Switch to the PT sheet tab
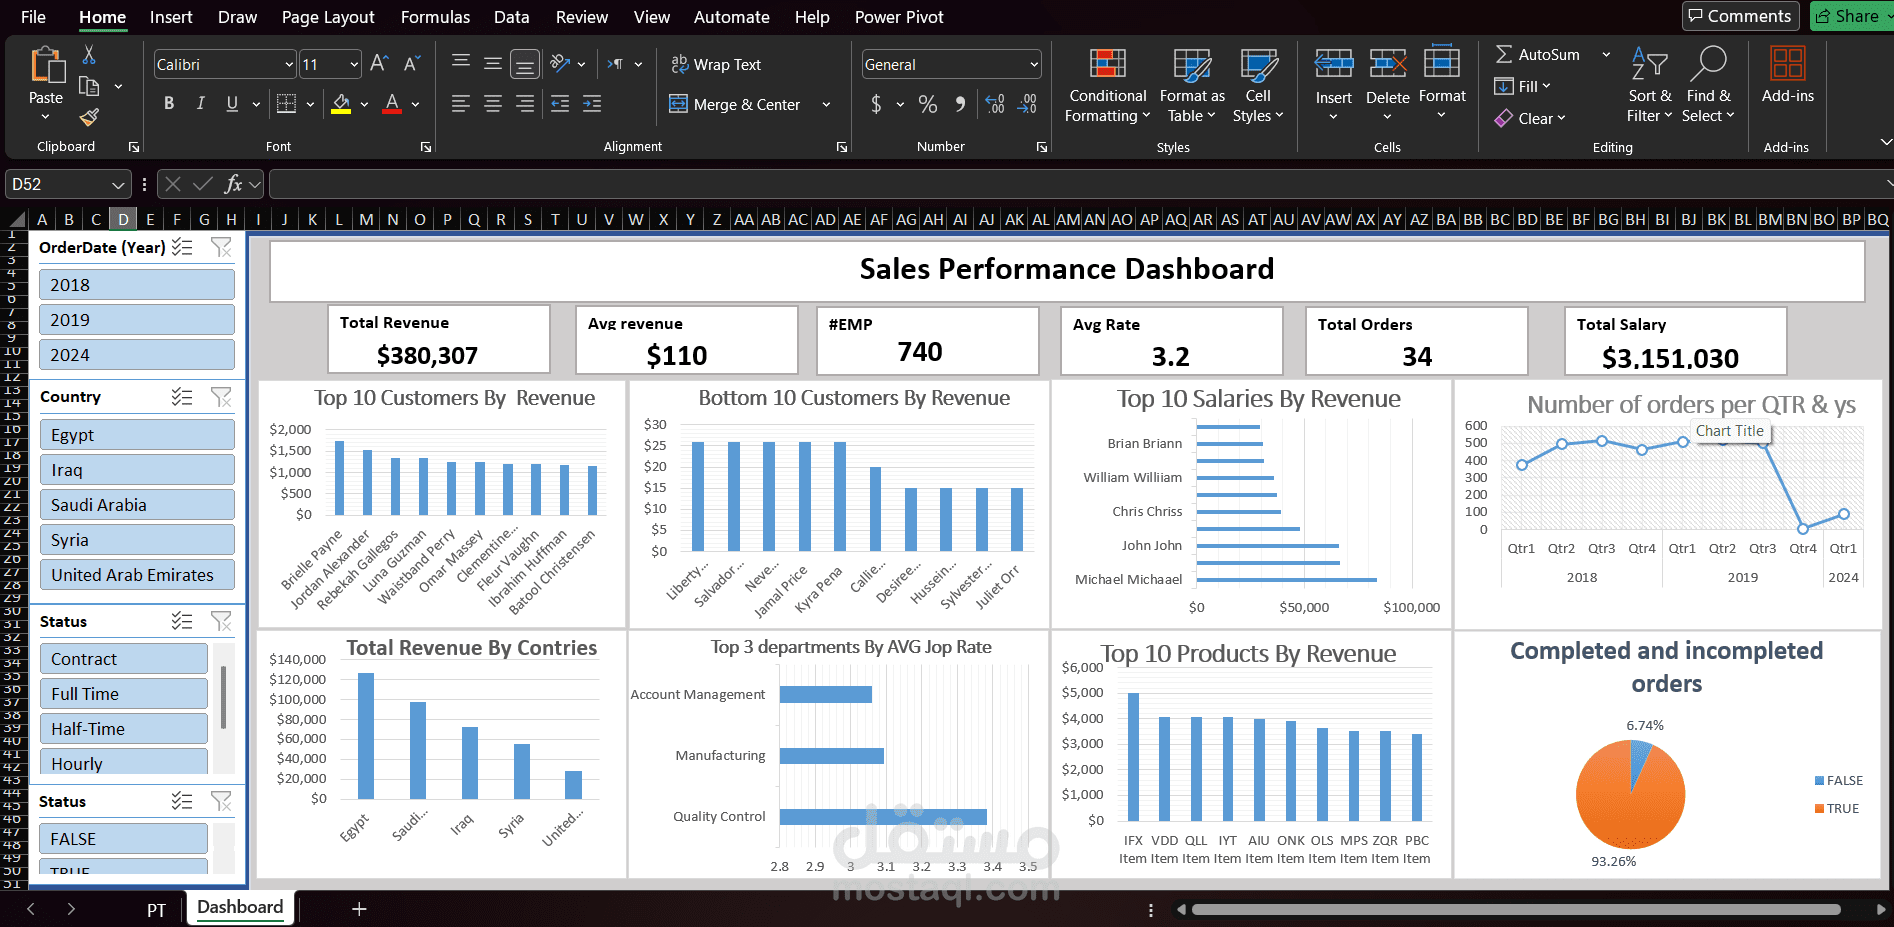 click(156, 910)
